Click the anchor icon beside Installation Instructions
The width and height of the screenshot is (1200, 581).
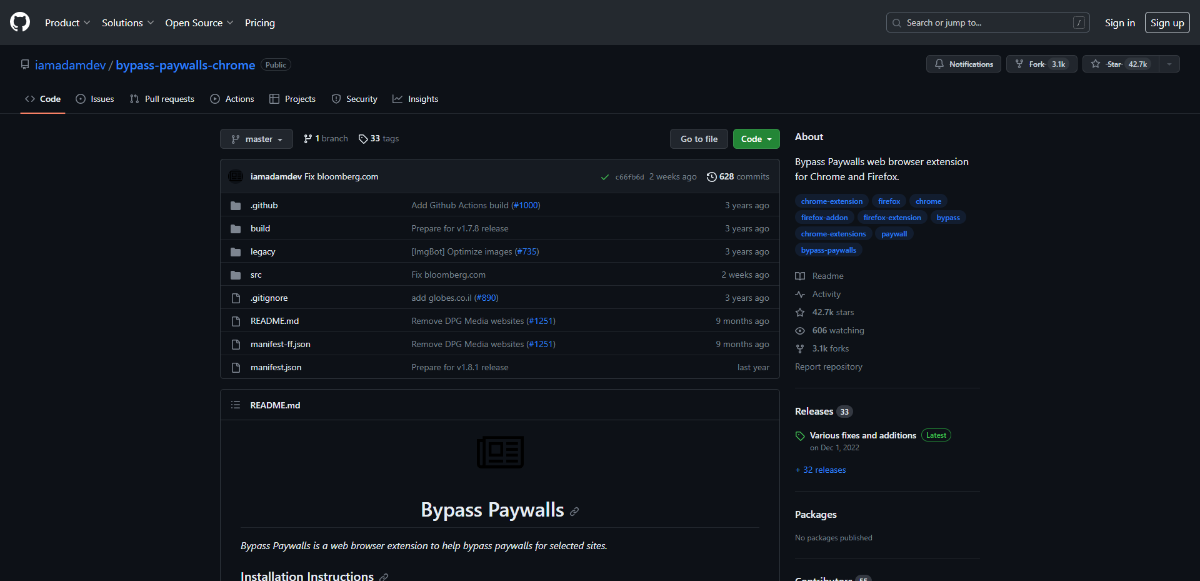pos(384,577)
